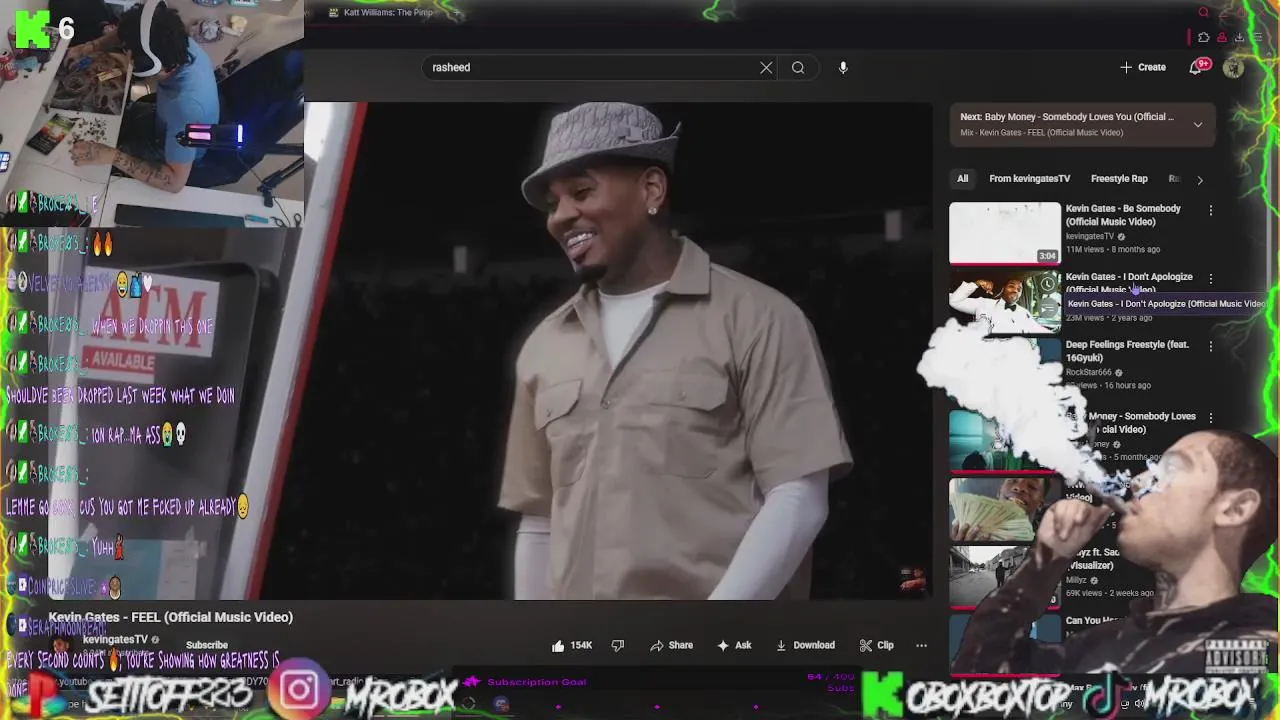Open the Instagram icon on stream overlay

point(298,691)
